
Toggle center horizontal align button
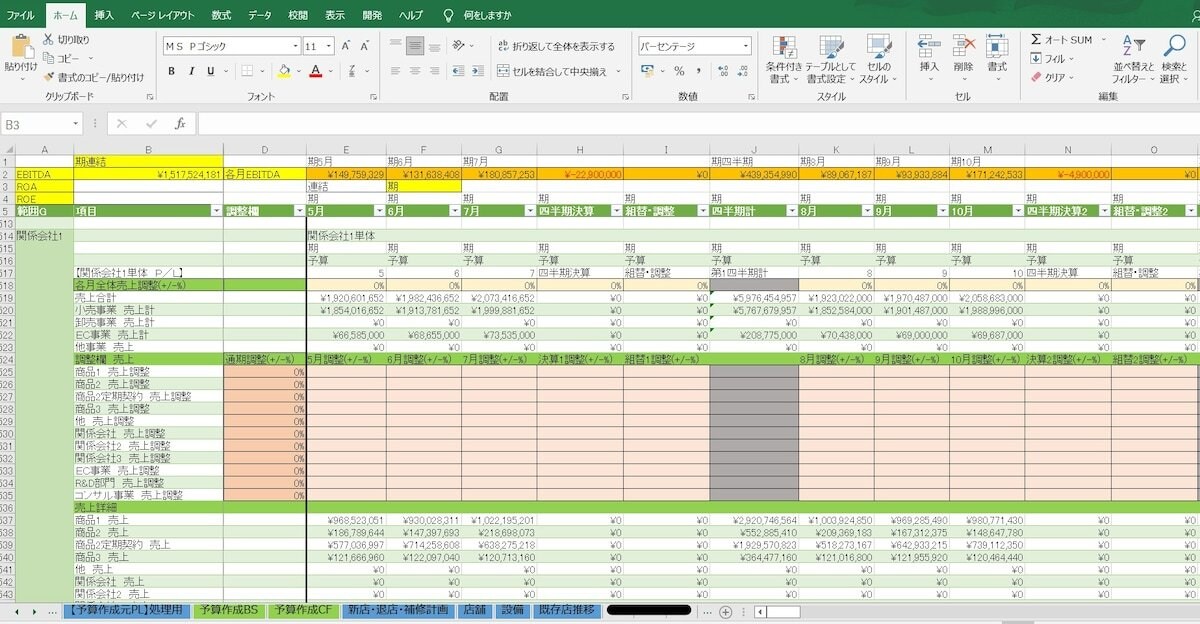415,71
